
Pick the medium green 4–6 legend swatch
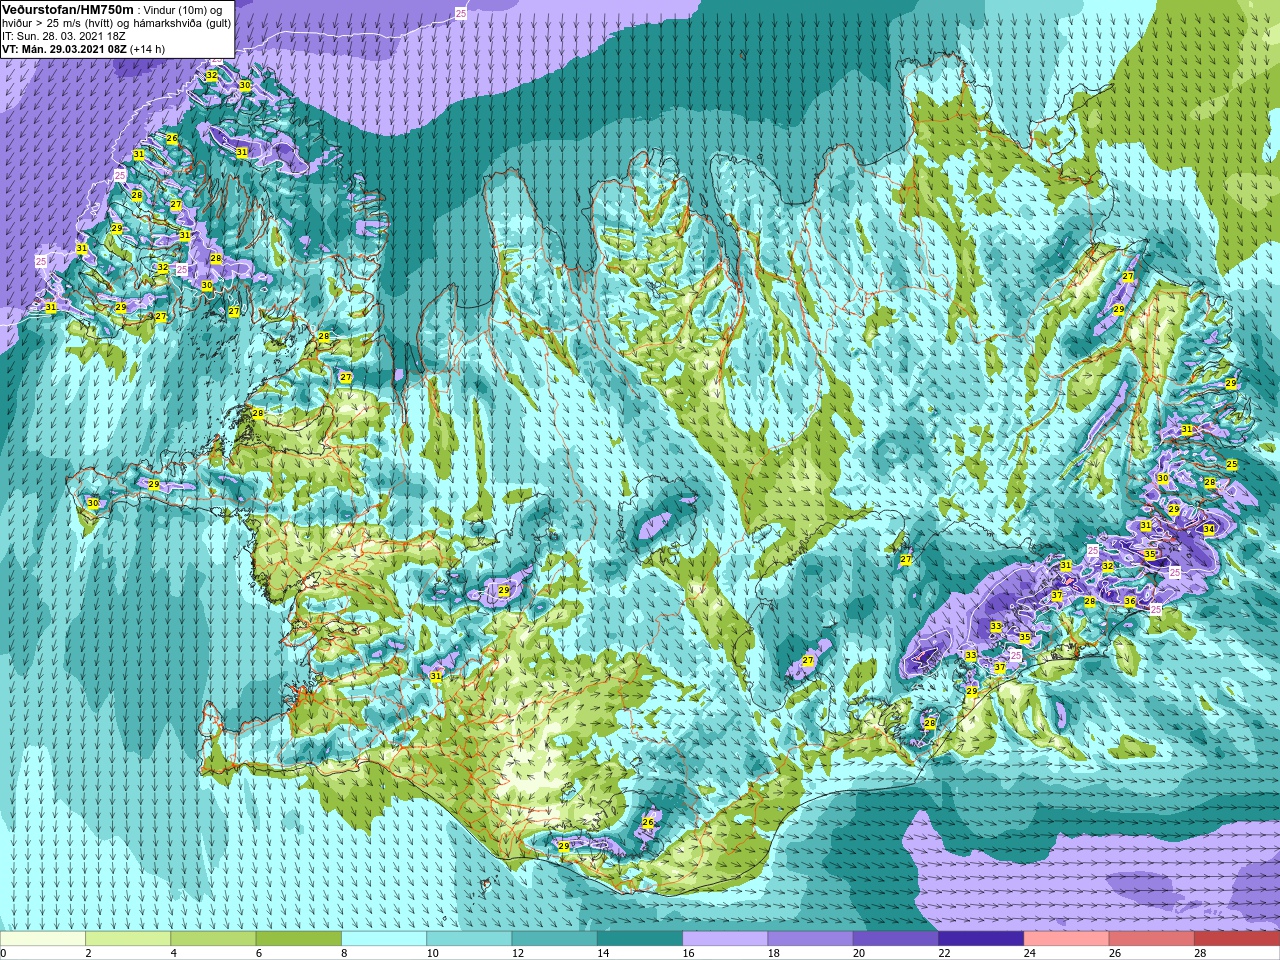click(x=213, y=938)
